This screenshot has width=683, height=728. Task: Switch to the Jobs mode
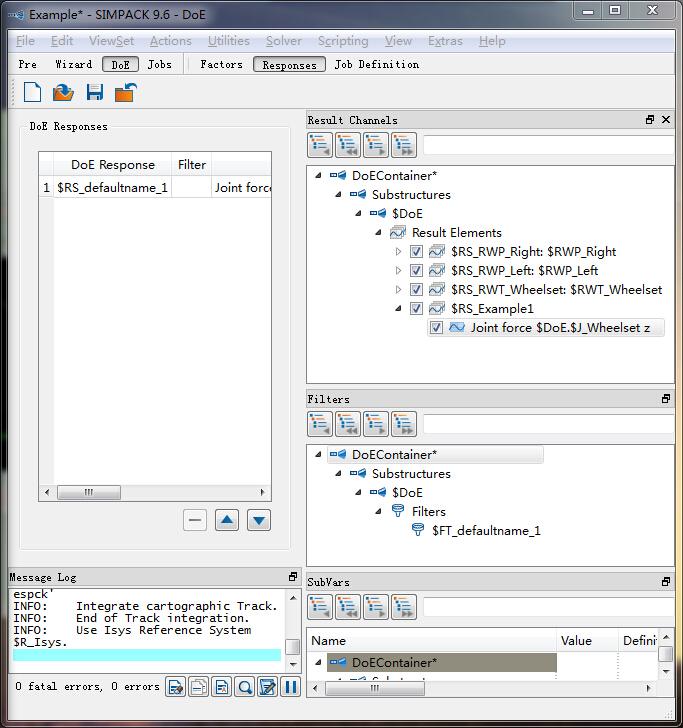(160, 65)
